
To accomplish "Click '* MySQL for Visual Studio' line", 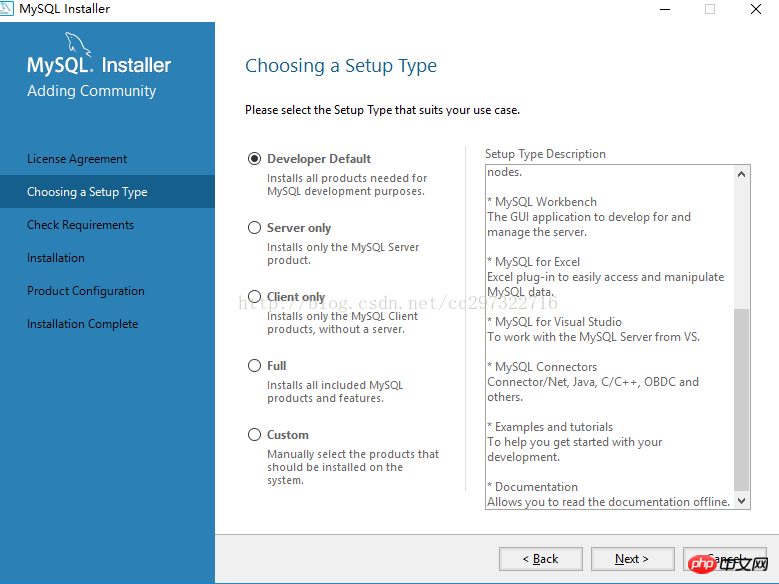I will tap(554, 322).
